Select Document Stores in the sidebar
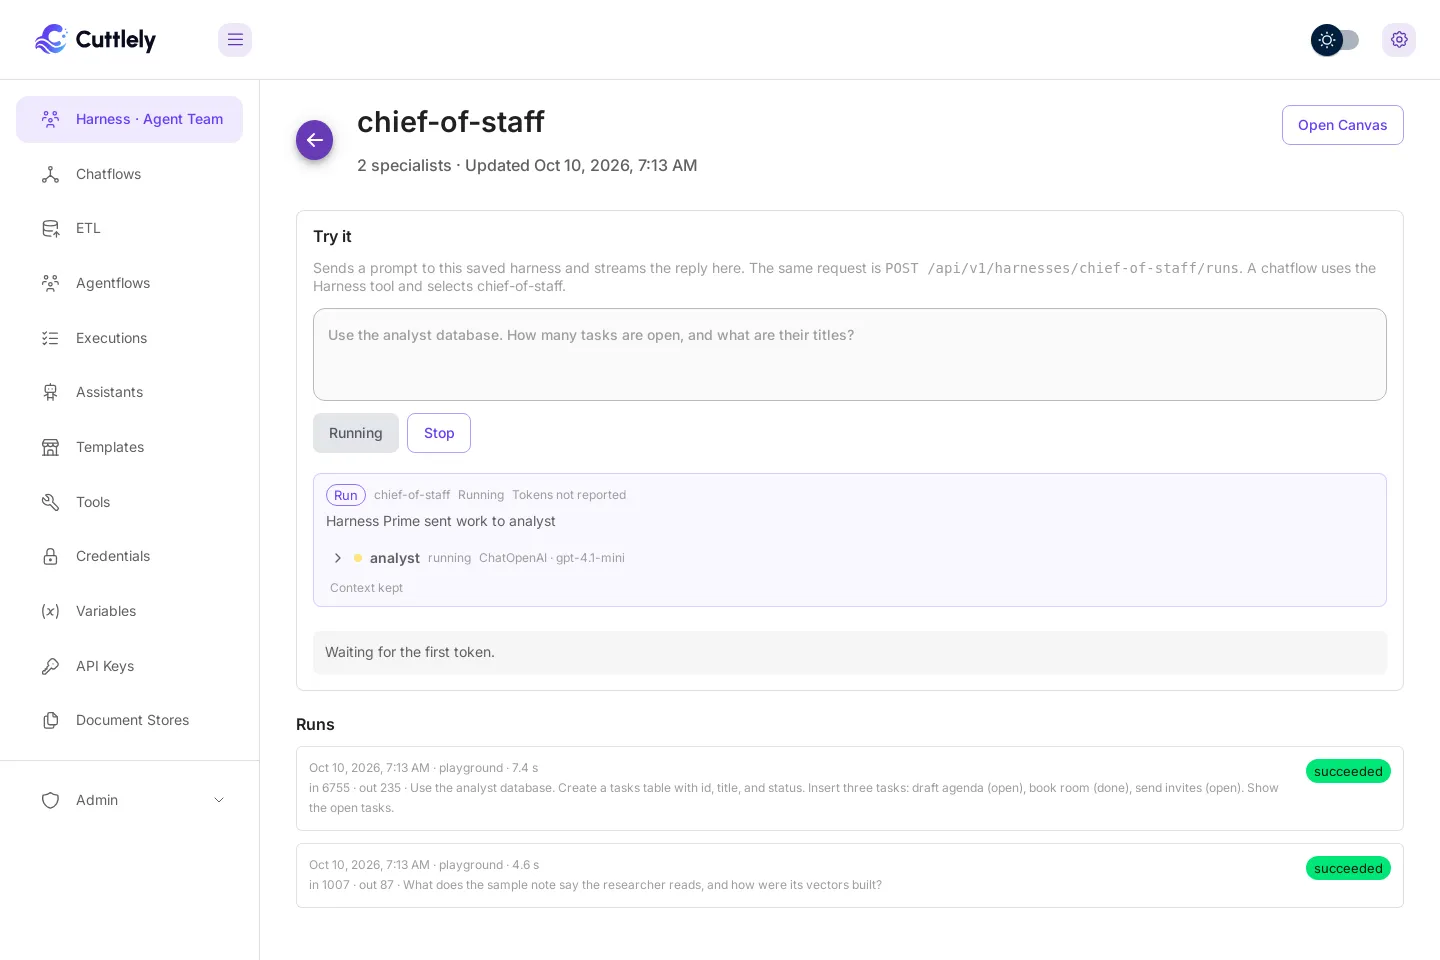The width and height of the screenshot is (1440, 960). click(x=129, y=720)
